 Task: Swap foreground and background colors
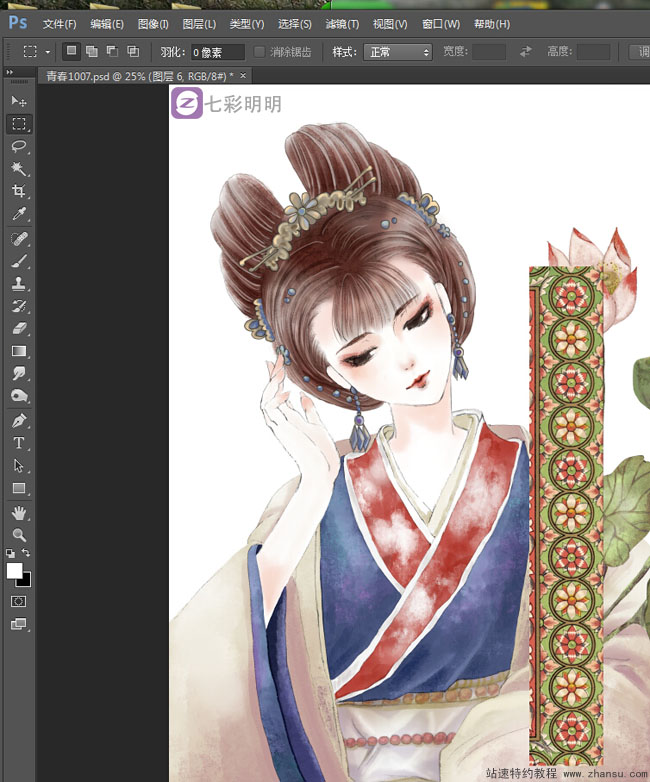tap(26, 553)
